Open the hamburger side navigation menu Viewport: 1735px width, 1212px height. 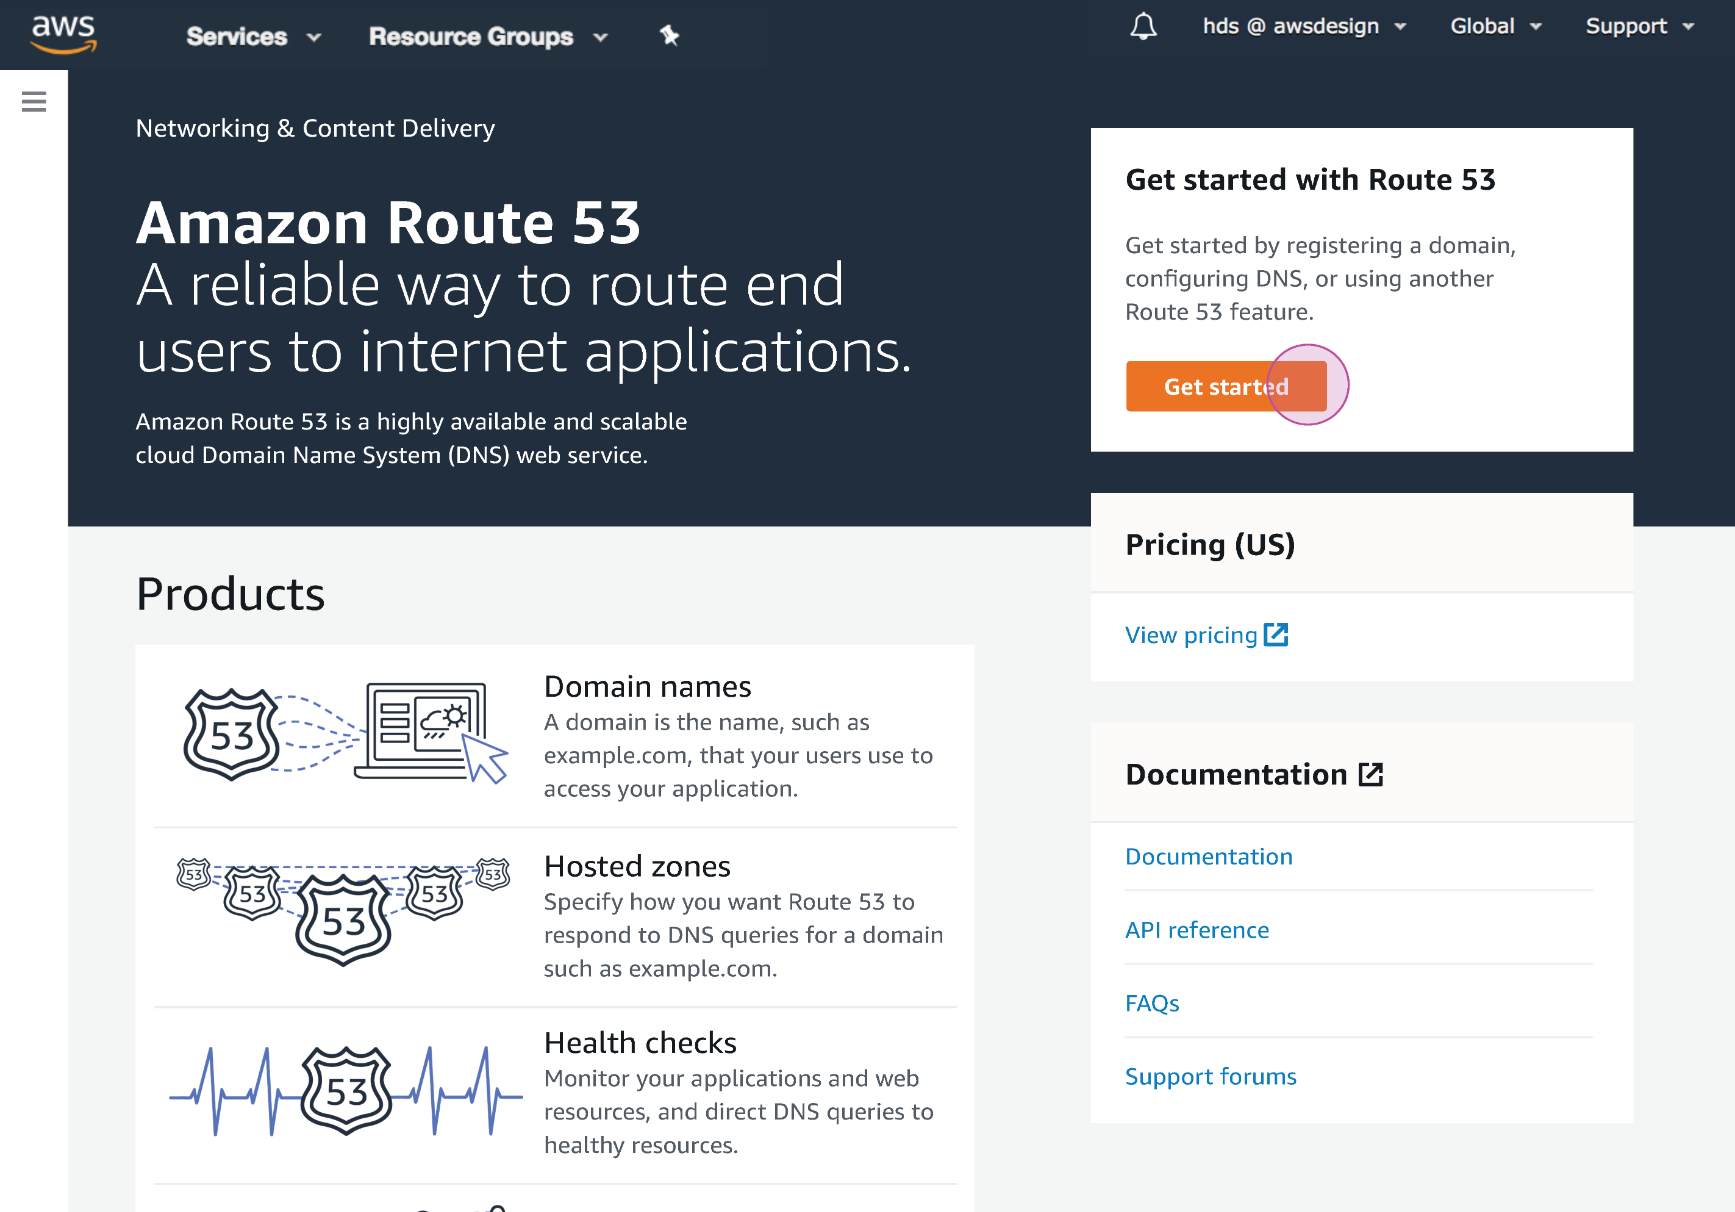coord(34,101)
